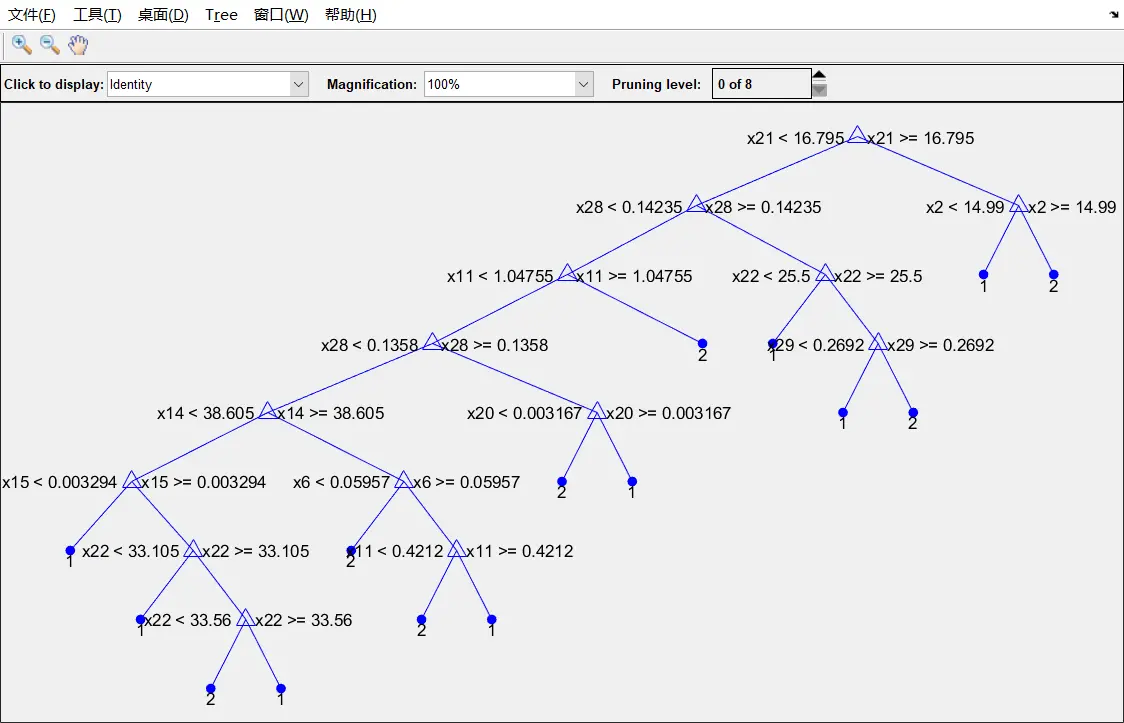This screenshot has height=723, width=1124.
Task: Click the x11 < 1.04755 node triangle
Action: (567, 272)
